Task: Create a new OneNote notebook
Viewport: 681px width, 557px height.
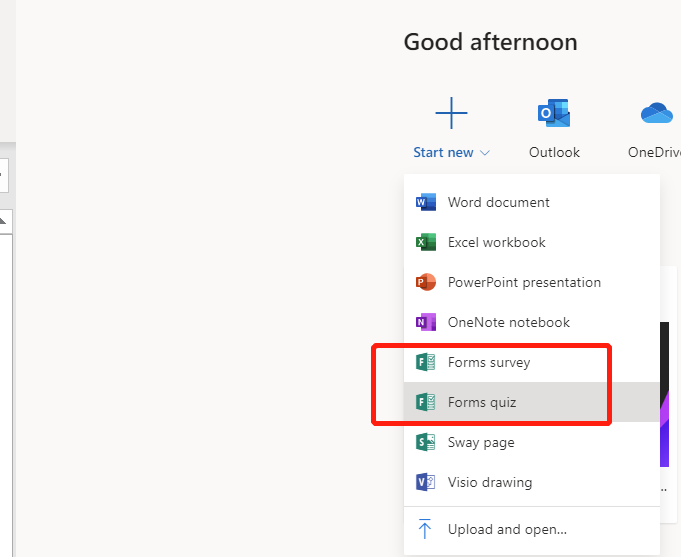Action: [x=532, y=322]
